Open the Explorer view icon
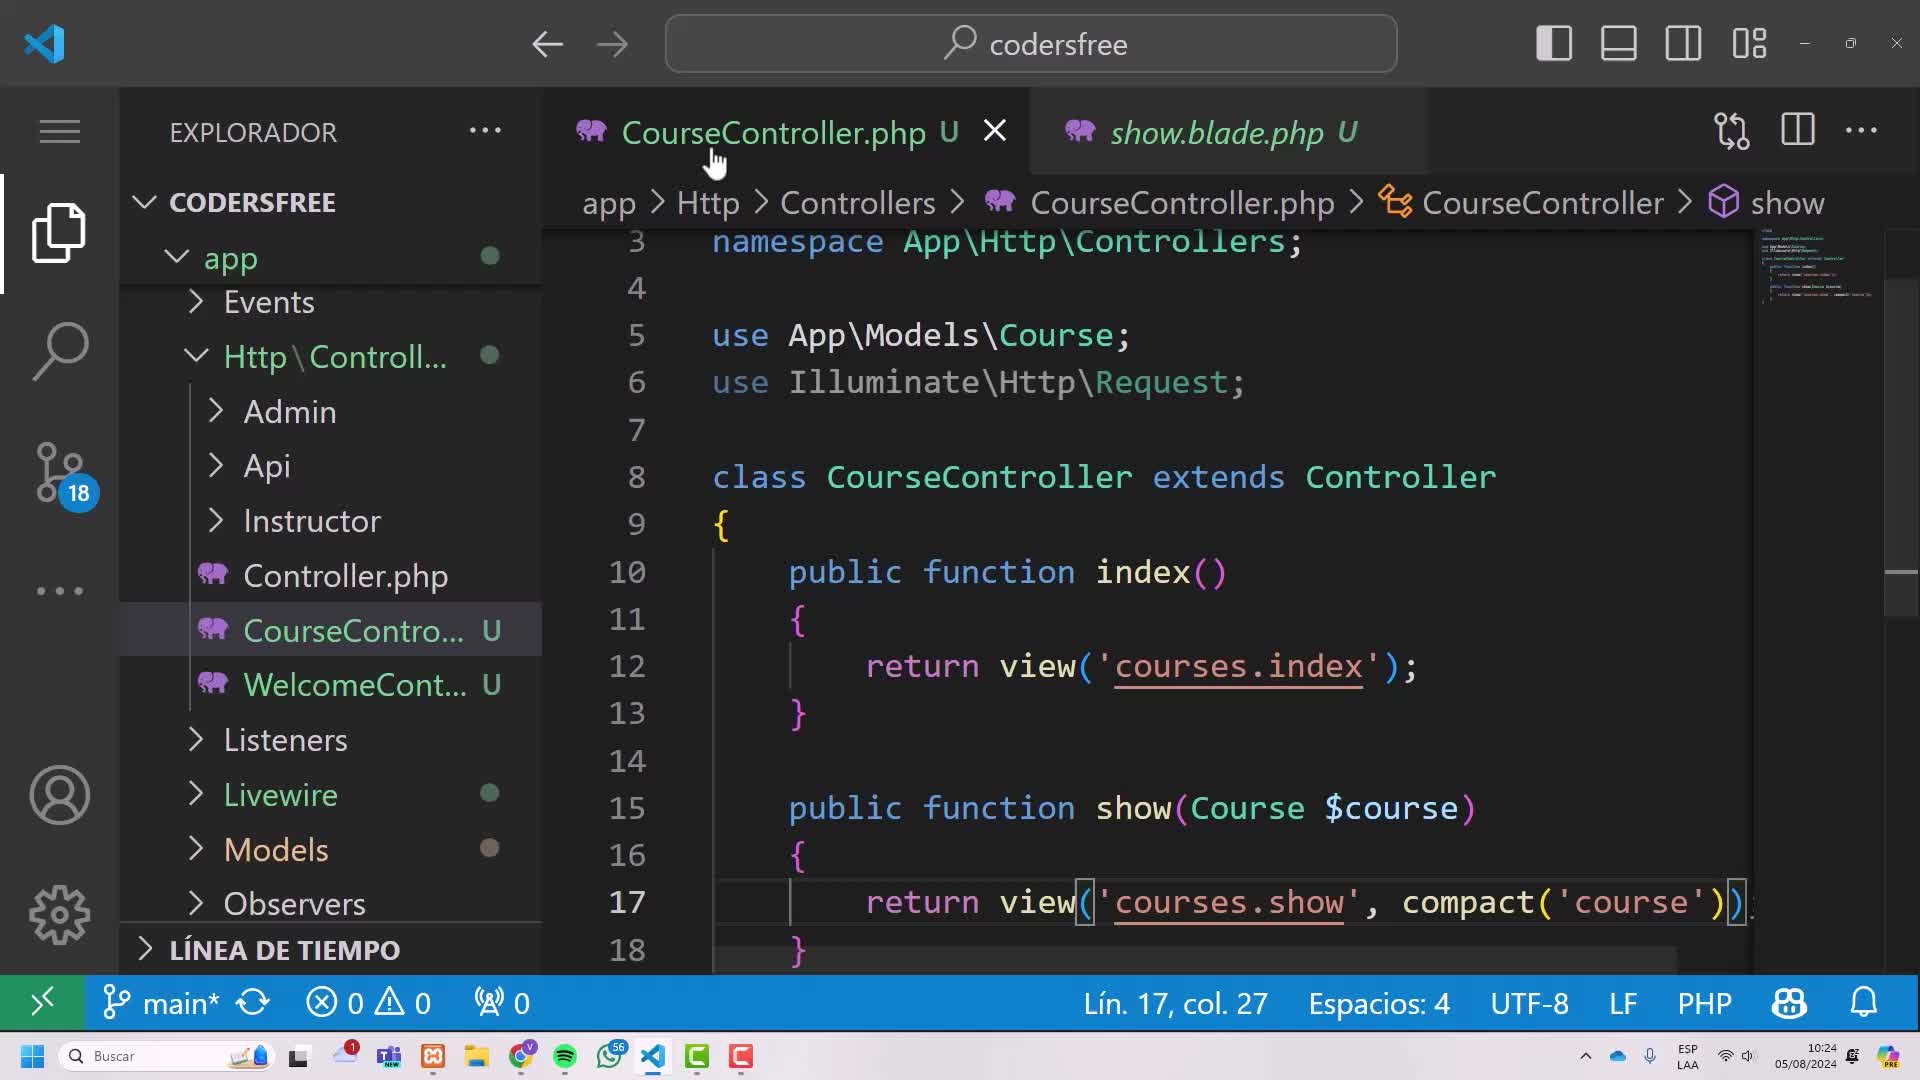The image size is (1920, 1080). click(x=60, y=233)
